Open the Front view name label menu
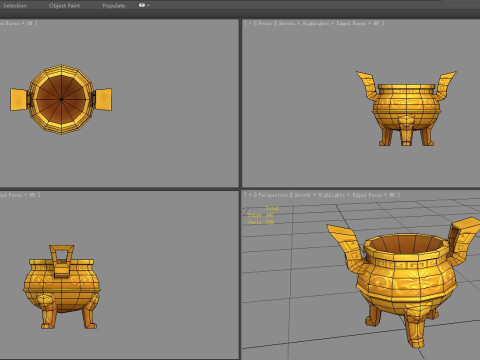The width and height of the screenshot is (480, 360). [264, 23]
